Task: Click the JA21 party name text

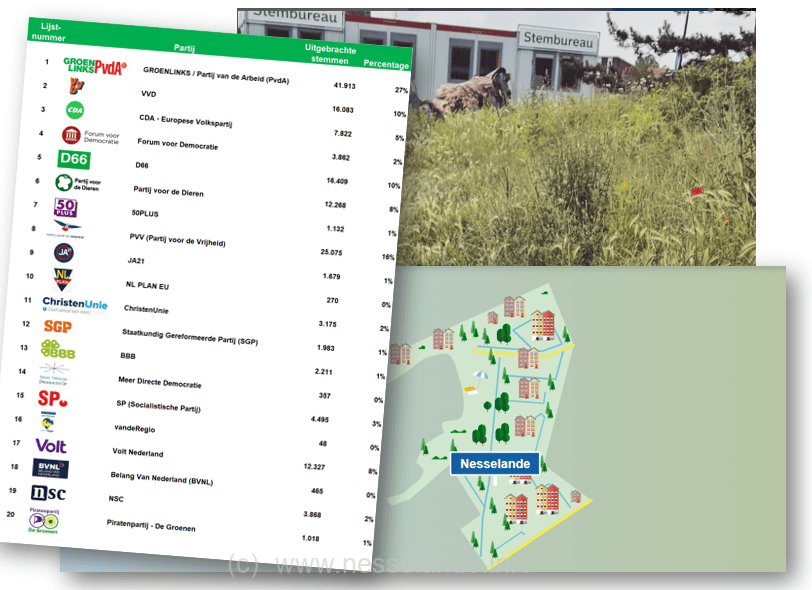Action: coord(136,261)
